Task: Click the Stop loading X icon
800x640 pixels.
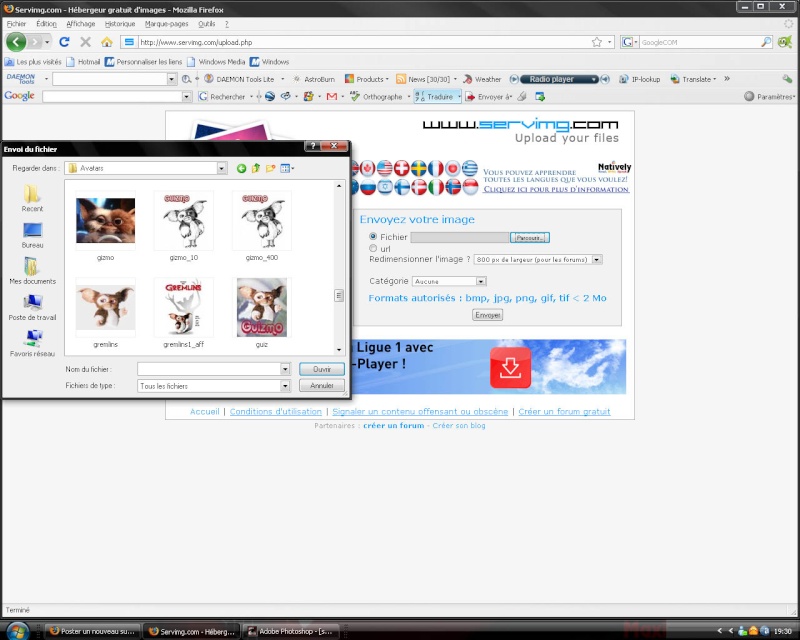Action: tap(86, 42)
